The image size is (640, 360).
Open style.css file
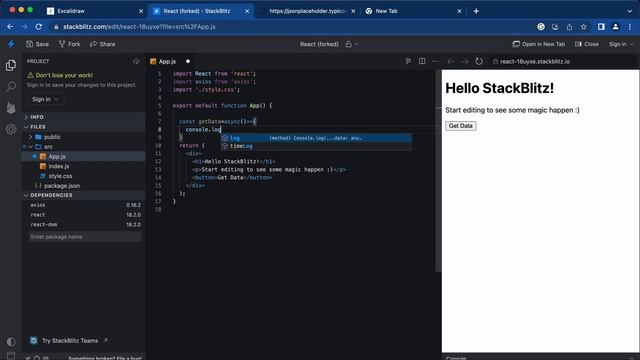(x=84, y=176)
